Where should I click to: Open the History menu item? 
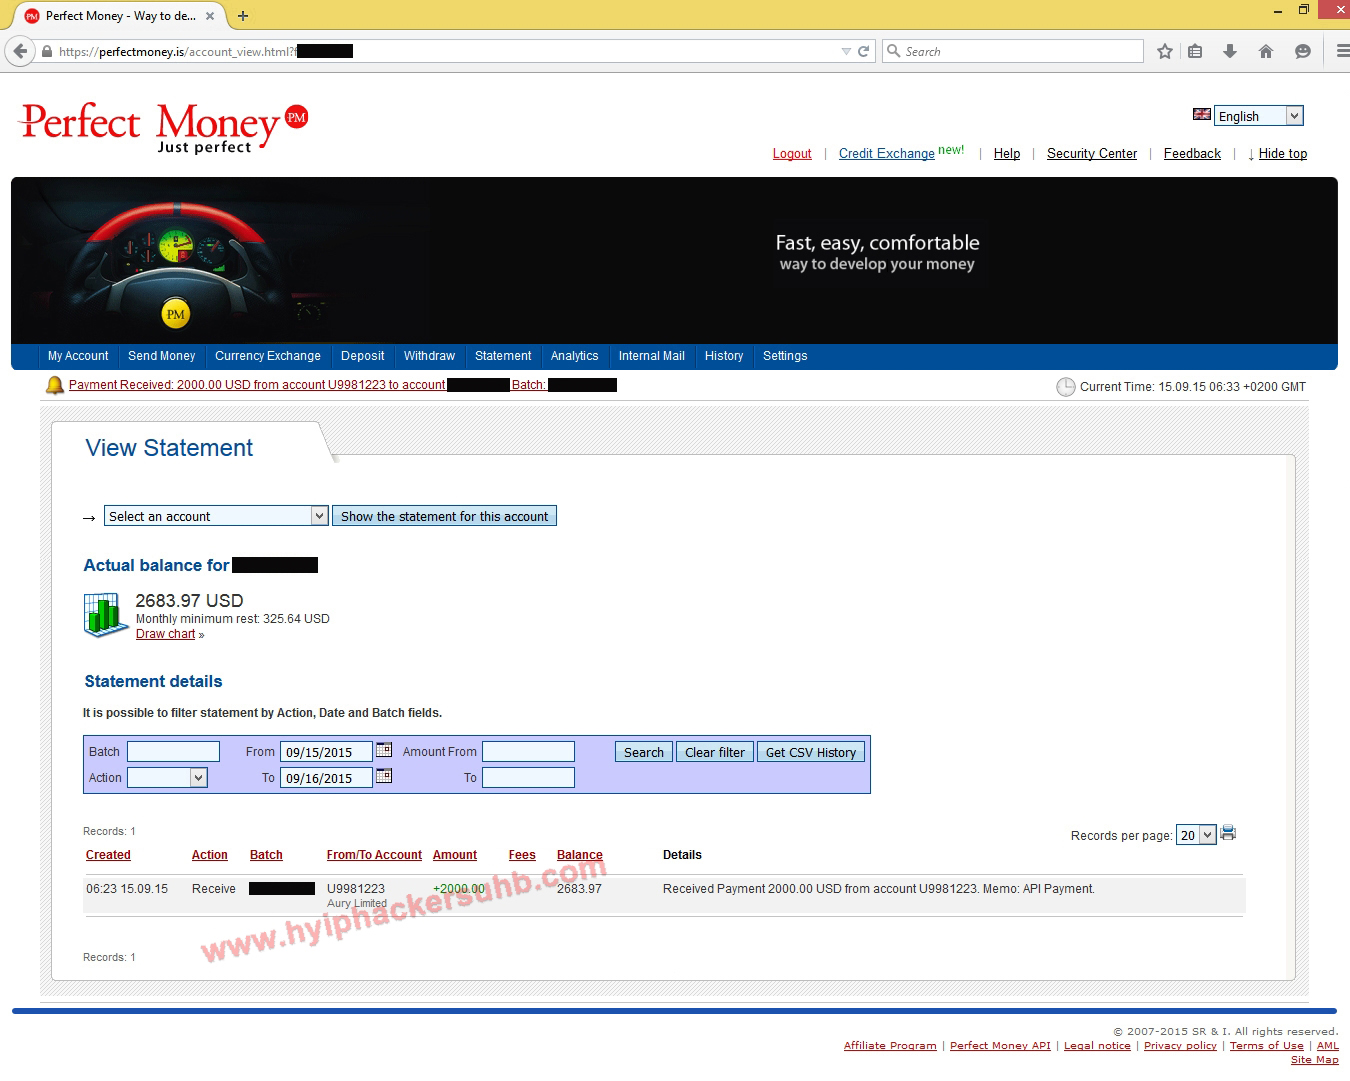(724, 356)
